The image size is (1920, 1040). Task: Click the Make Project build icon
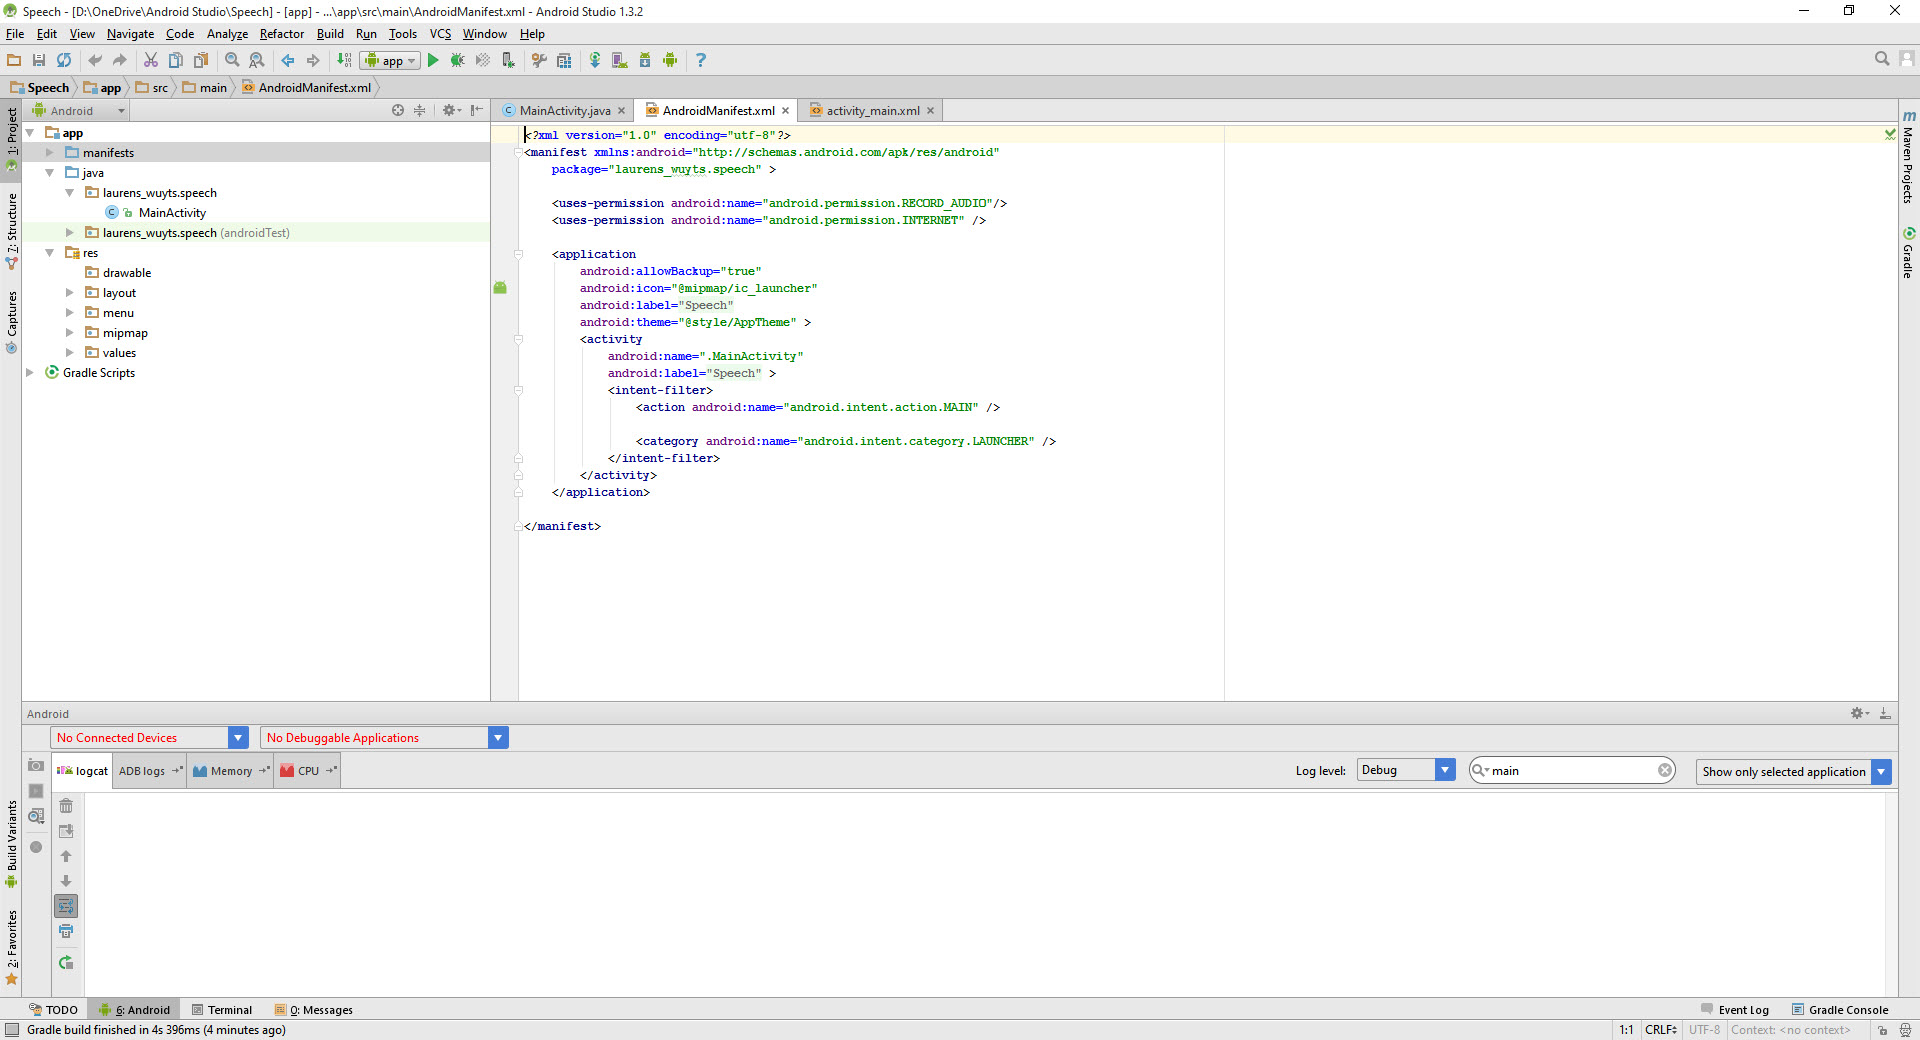[344, 60]
